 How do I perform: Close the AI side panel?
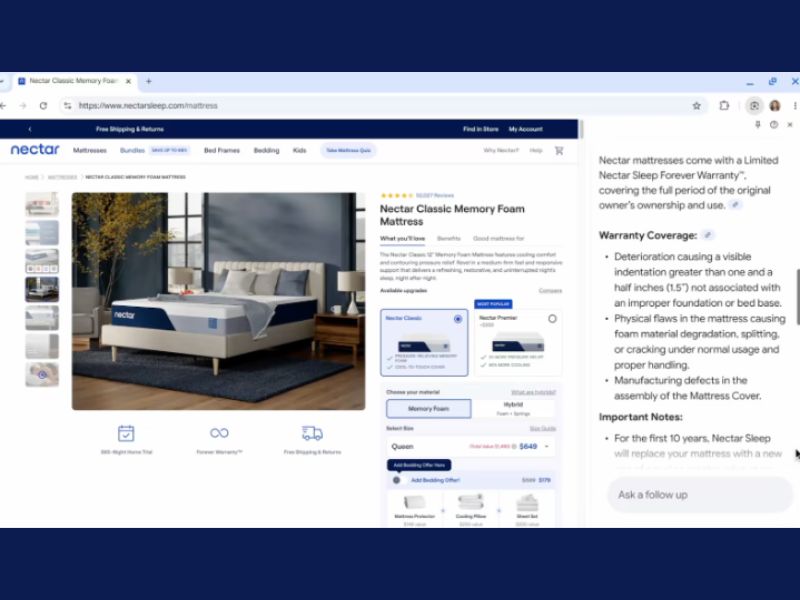tap(789, 125)
